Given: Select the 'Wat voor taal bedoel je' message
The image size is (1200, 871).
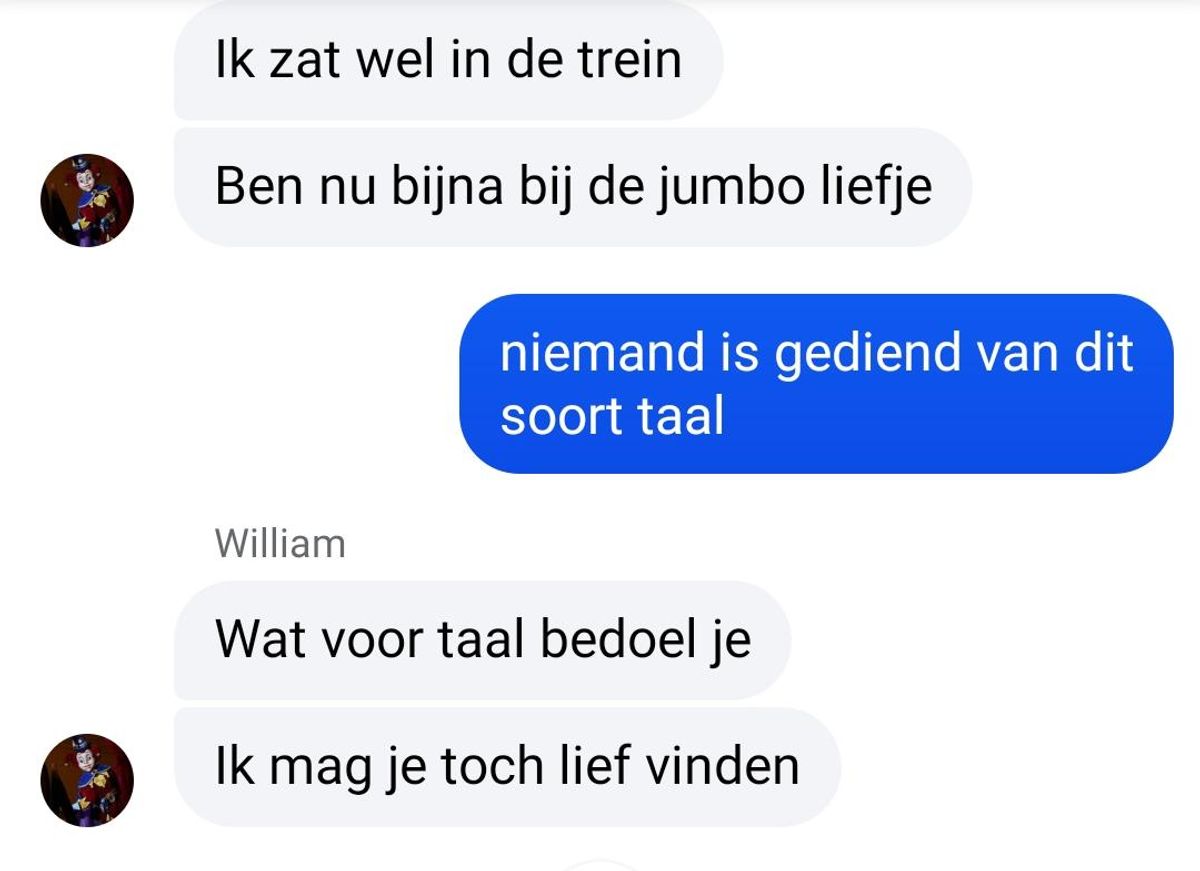Looking at the screenshot, I should coord(482,640).
